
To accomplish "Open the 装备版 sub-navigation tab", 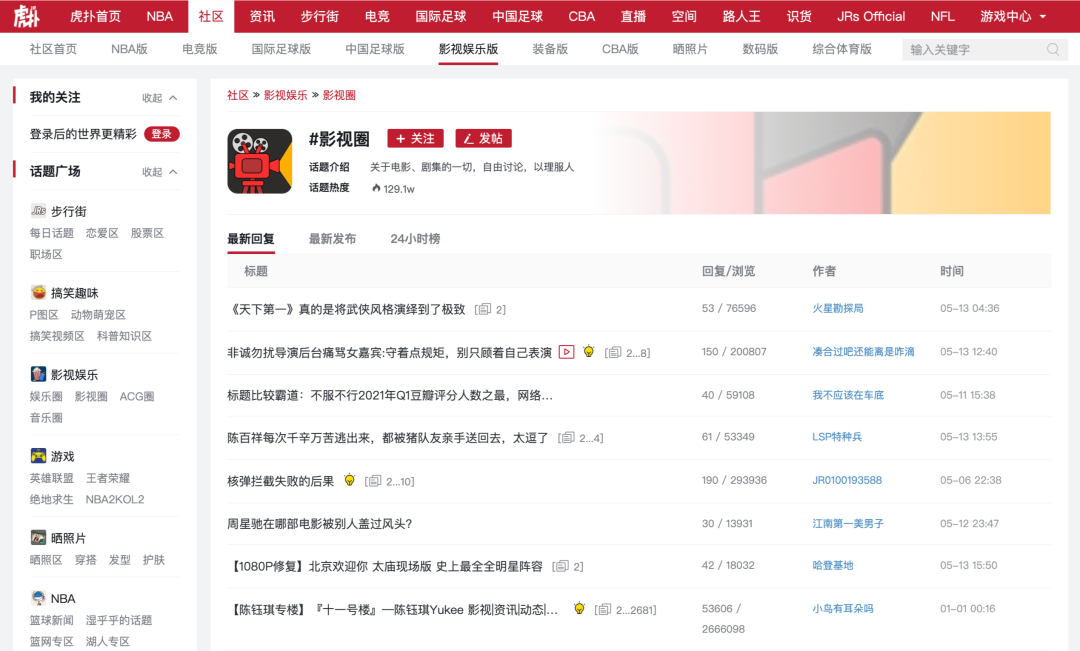I will [550, 49].
